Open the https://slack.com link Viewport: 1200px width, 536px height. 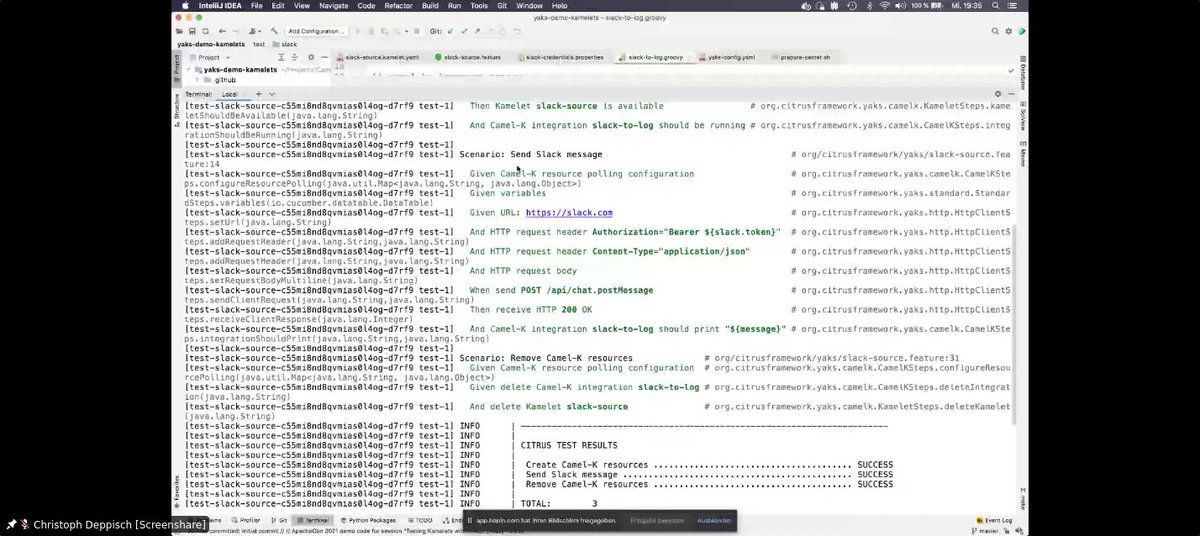[x=568, y=213]
